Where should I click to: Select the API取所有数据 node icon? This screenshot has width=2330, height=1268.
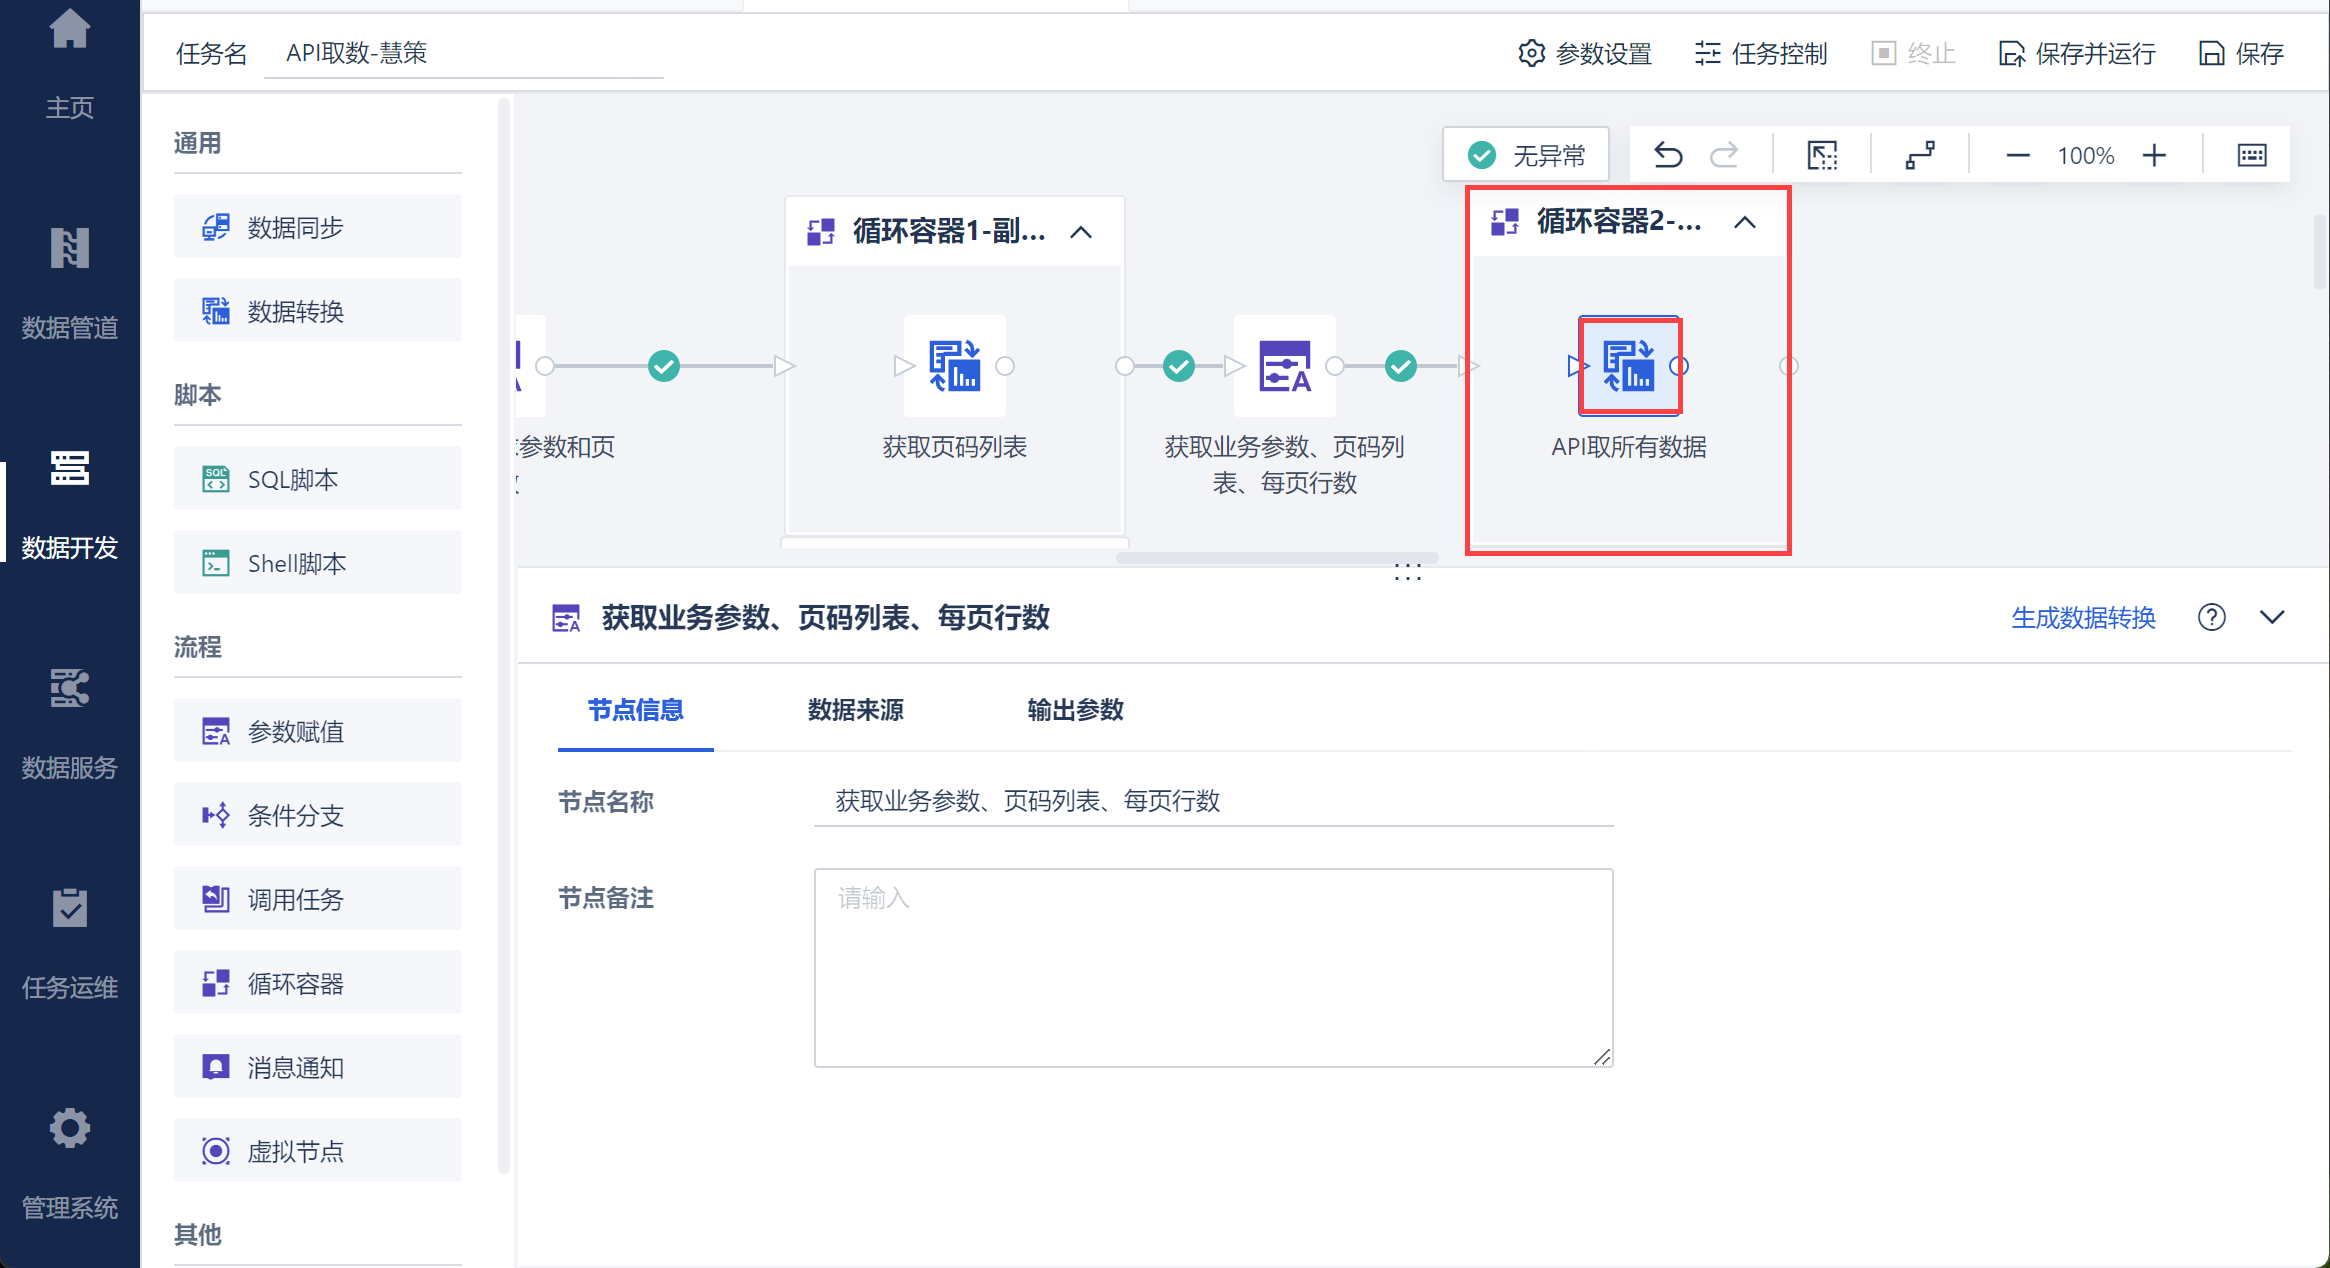click(1629, 366)
